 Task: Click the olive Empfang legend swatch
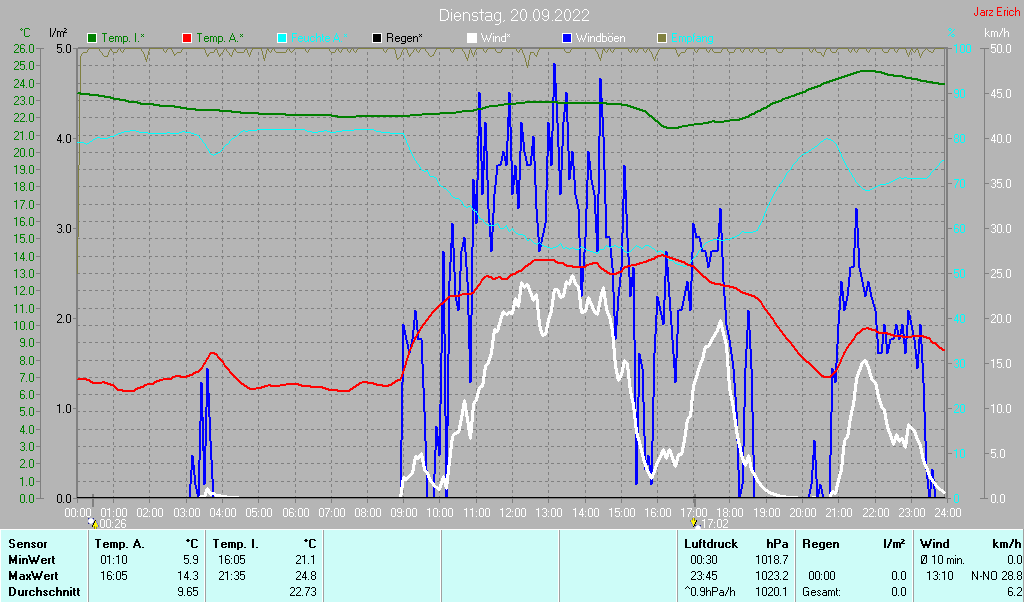point(662,39)
